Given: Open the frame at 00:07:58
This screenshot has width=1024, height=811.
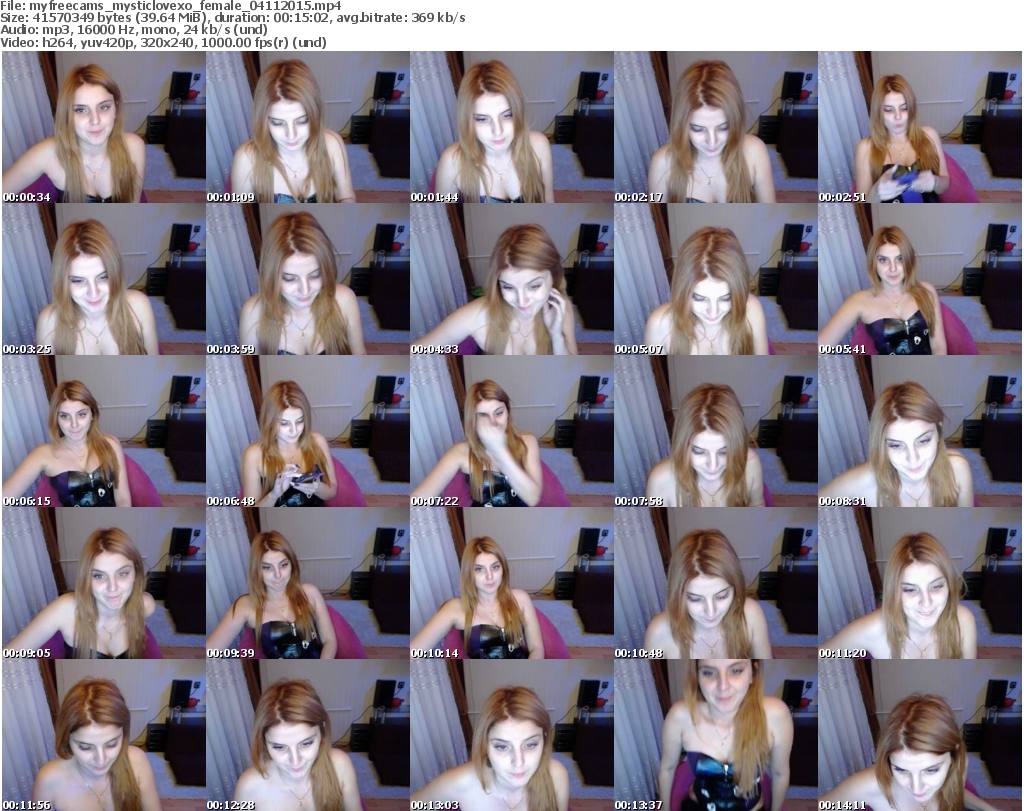Looking at the screenshot, I should coord(715,432).
